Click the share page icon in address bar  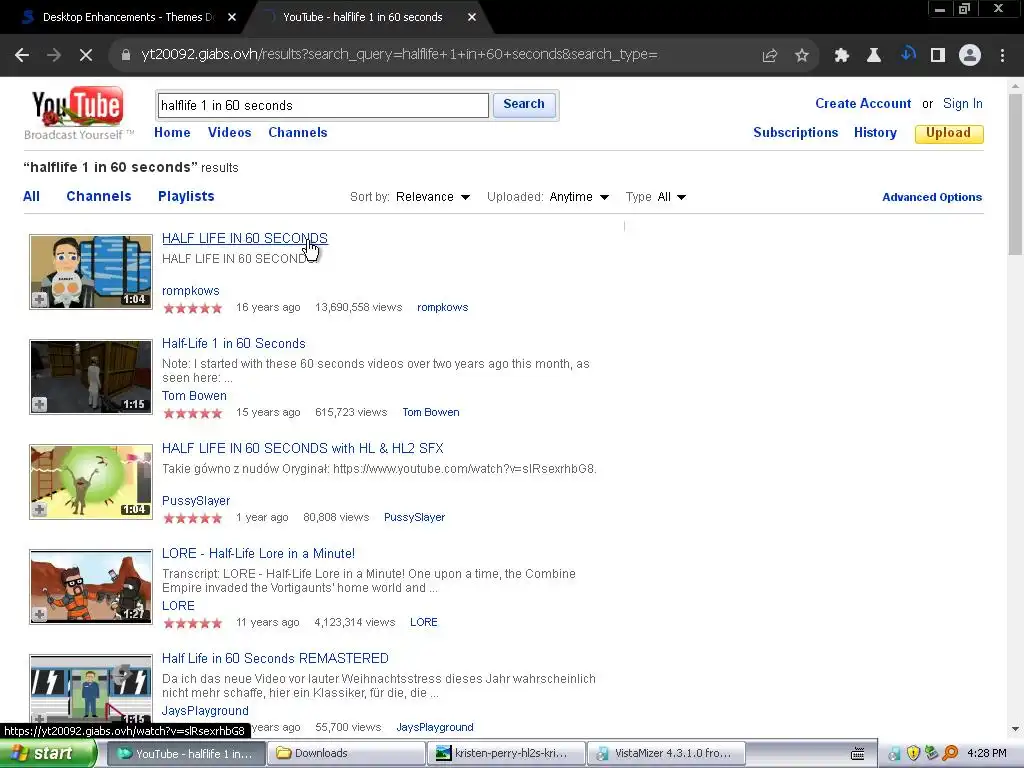click(x=770, y=56)
